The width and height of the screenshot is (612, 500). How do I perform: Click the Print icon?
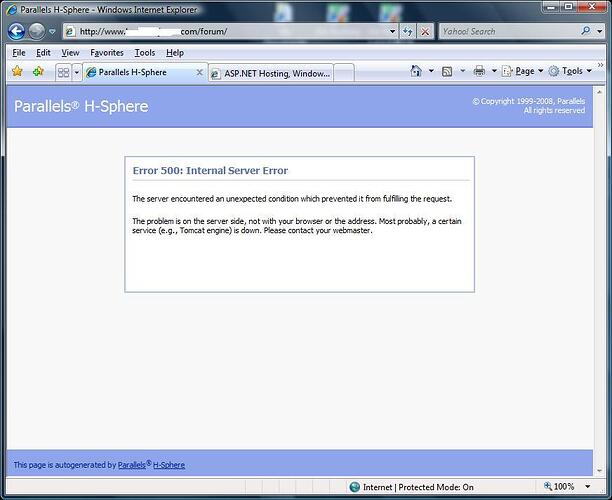tap(479, 71)
